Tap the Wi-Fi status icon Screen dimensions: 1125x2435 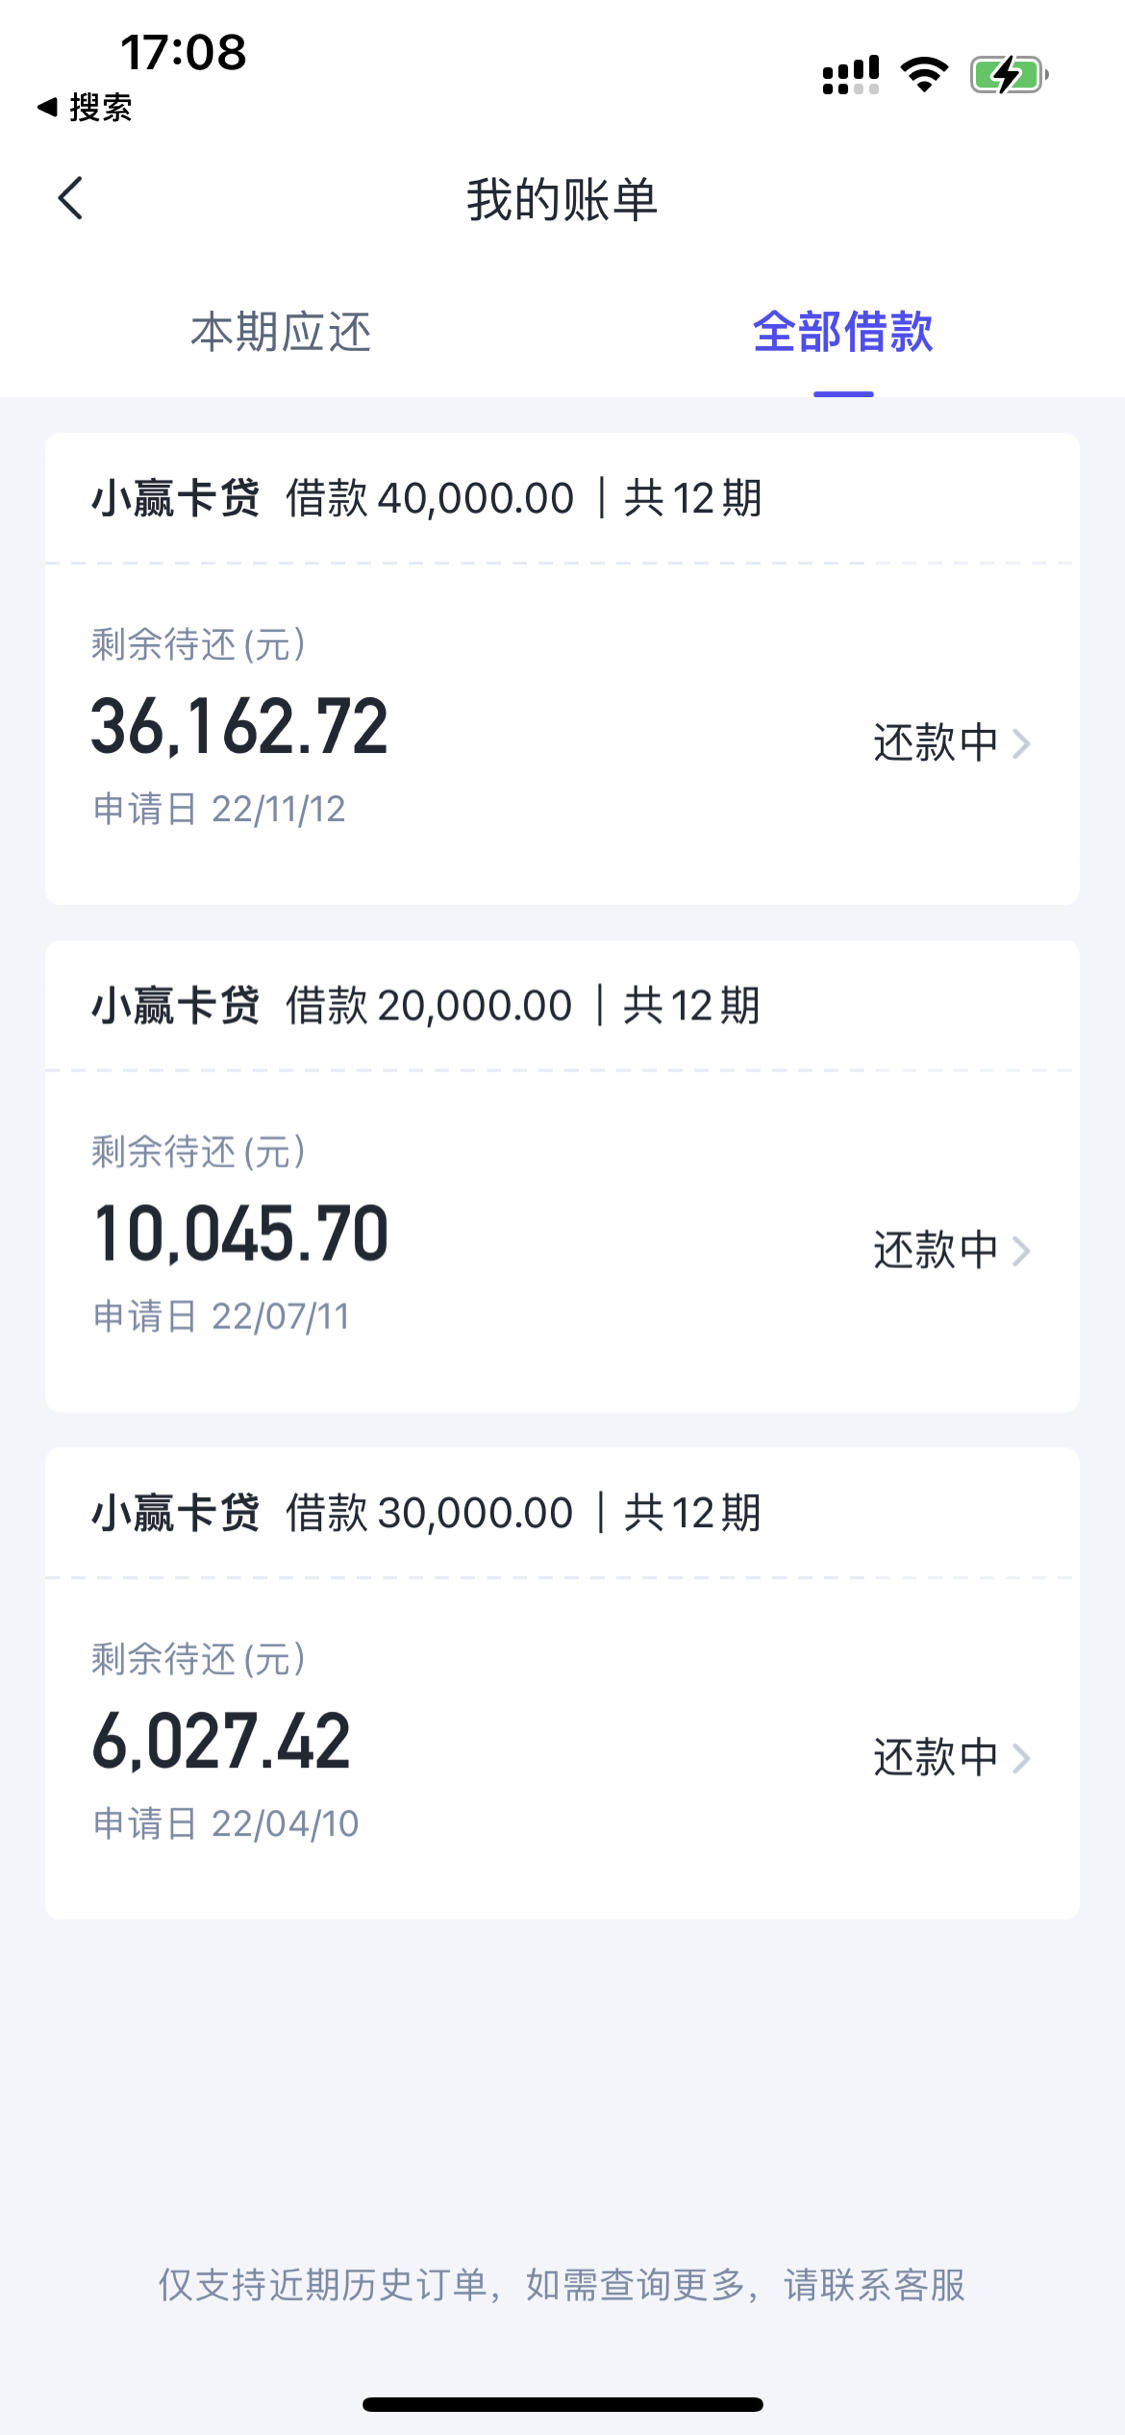point(924,74)
